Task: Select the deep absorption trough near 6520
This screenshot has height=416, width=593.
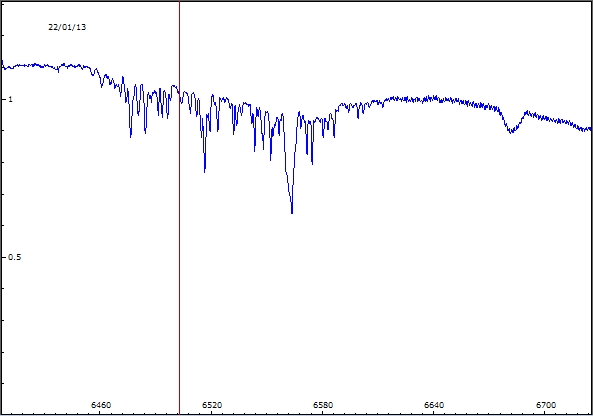Action: pos(205,170)
